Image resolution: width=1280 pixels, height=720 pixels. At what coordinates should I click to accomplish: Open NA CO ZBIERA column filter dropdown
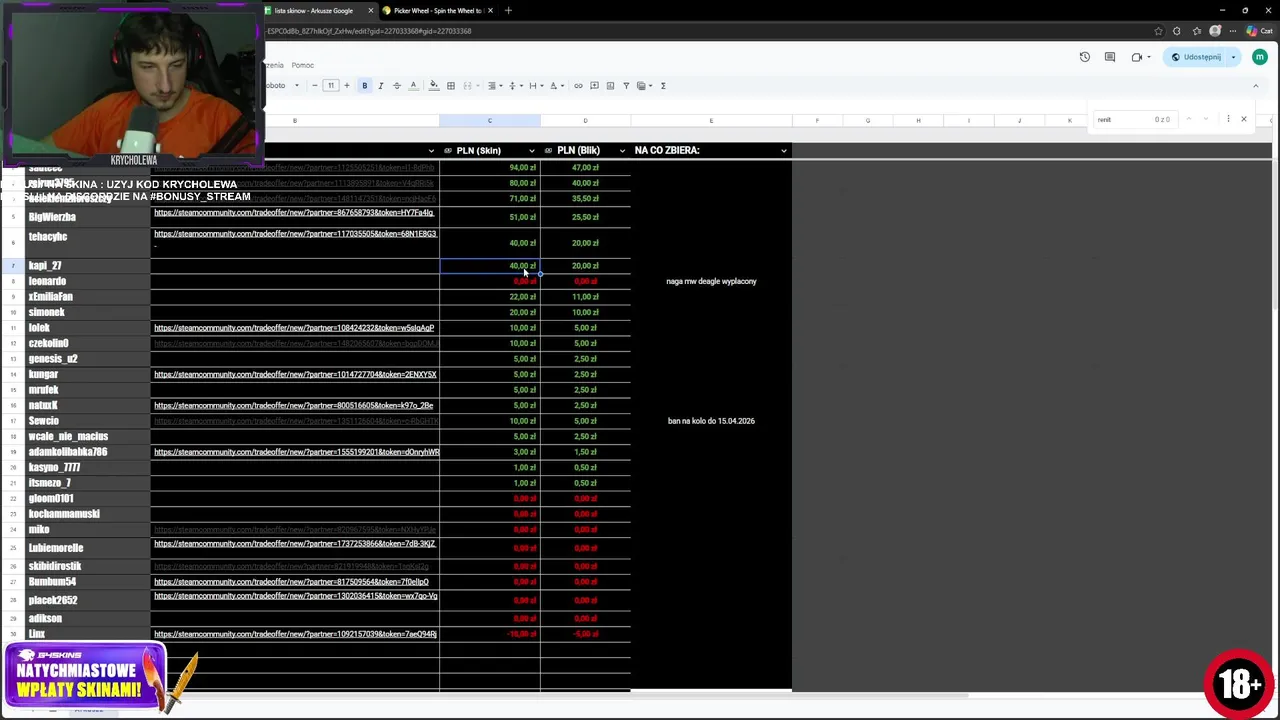click(x=784, y=151)
